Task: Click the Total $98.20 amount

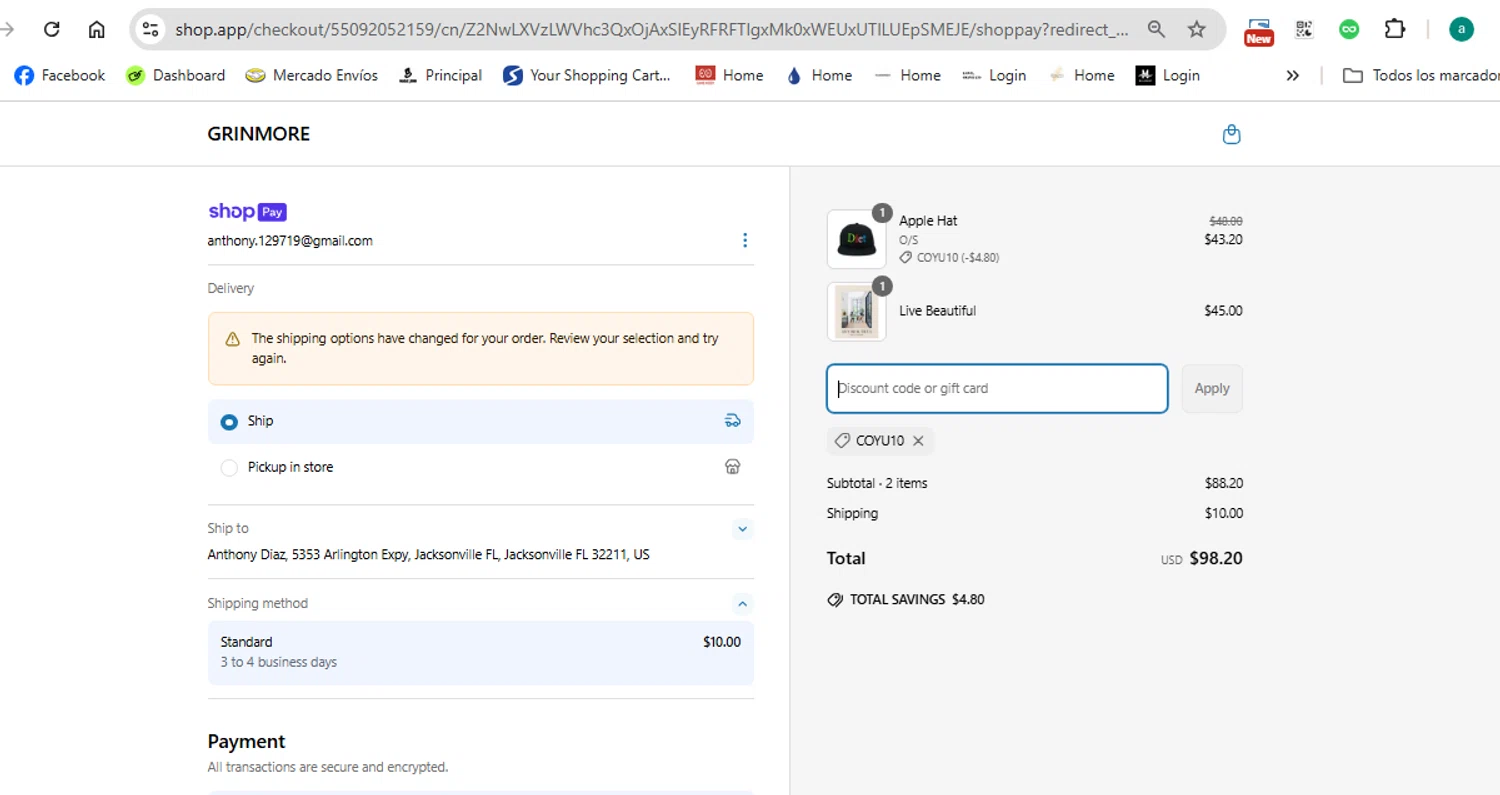Action: coord(1215,558)
